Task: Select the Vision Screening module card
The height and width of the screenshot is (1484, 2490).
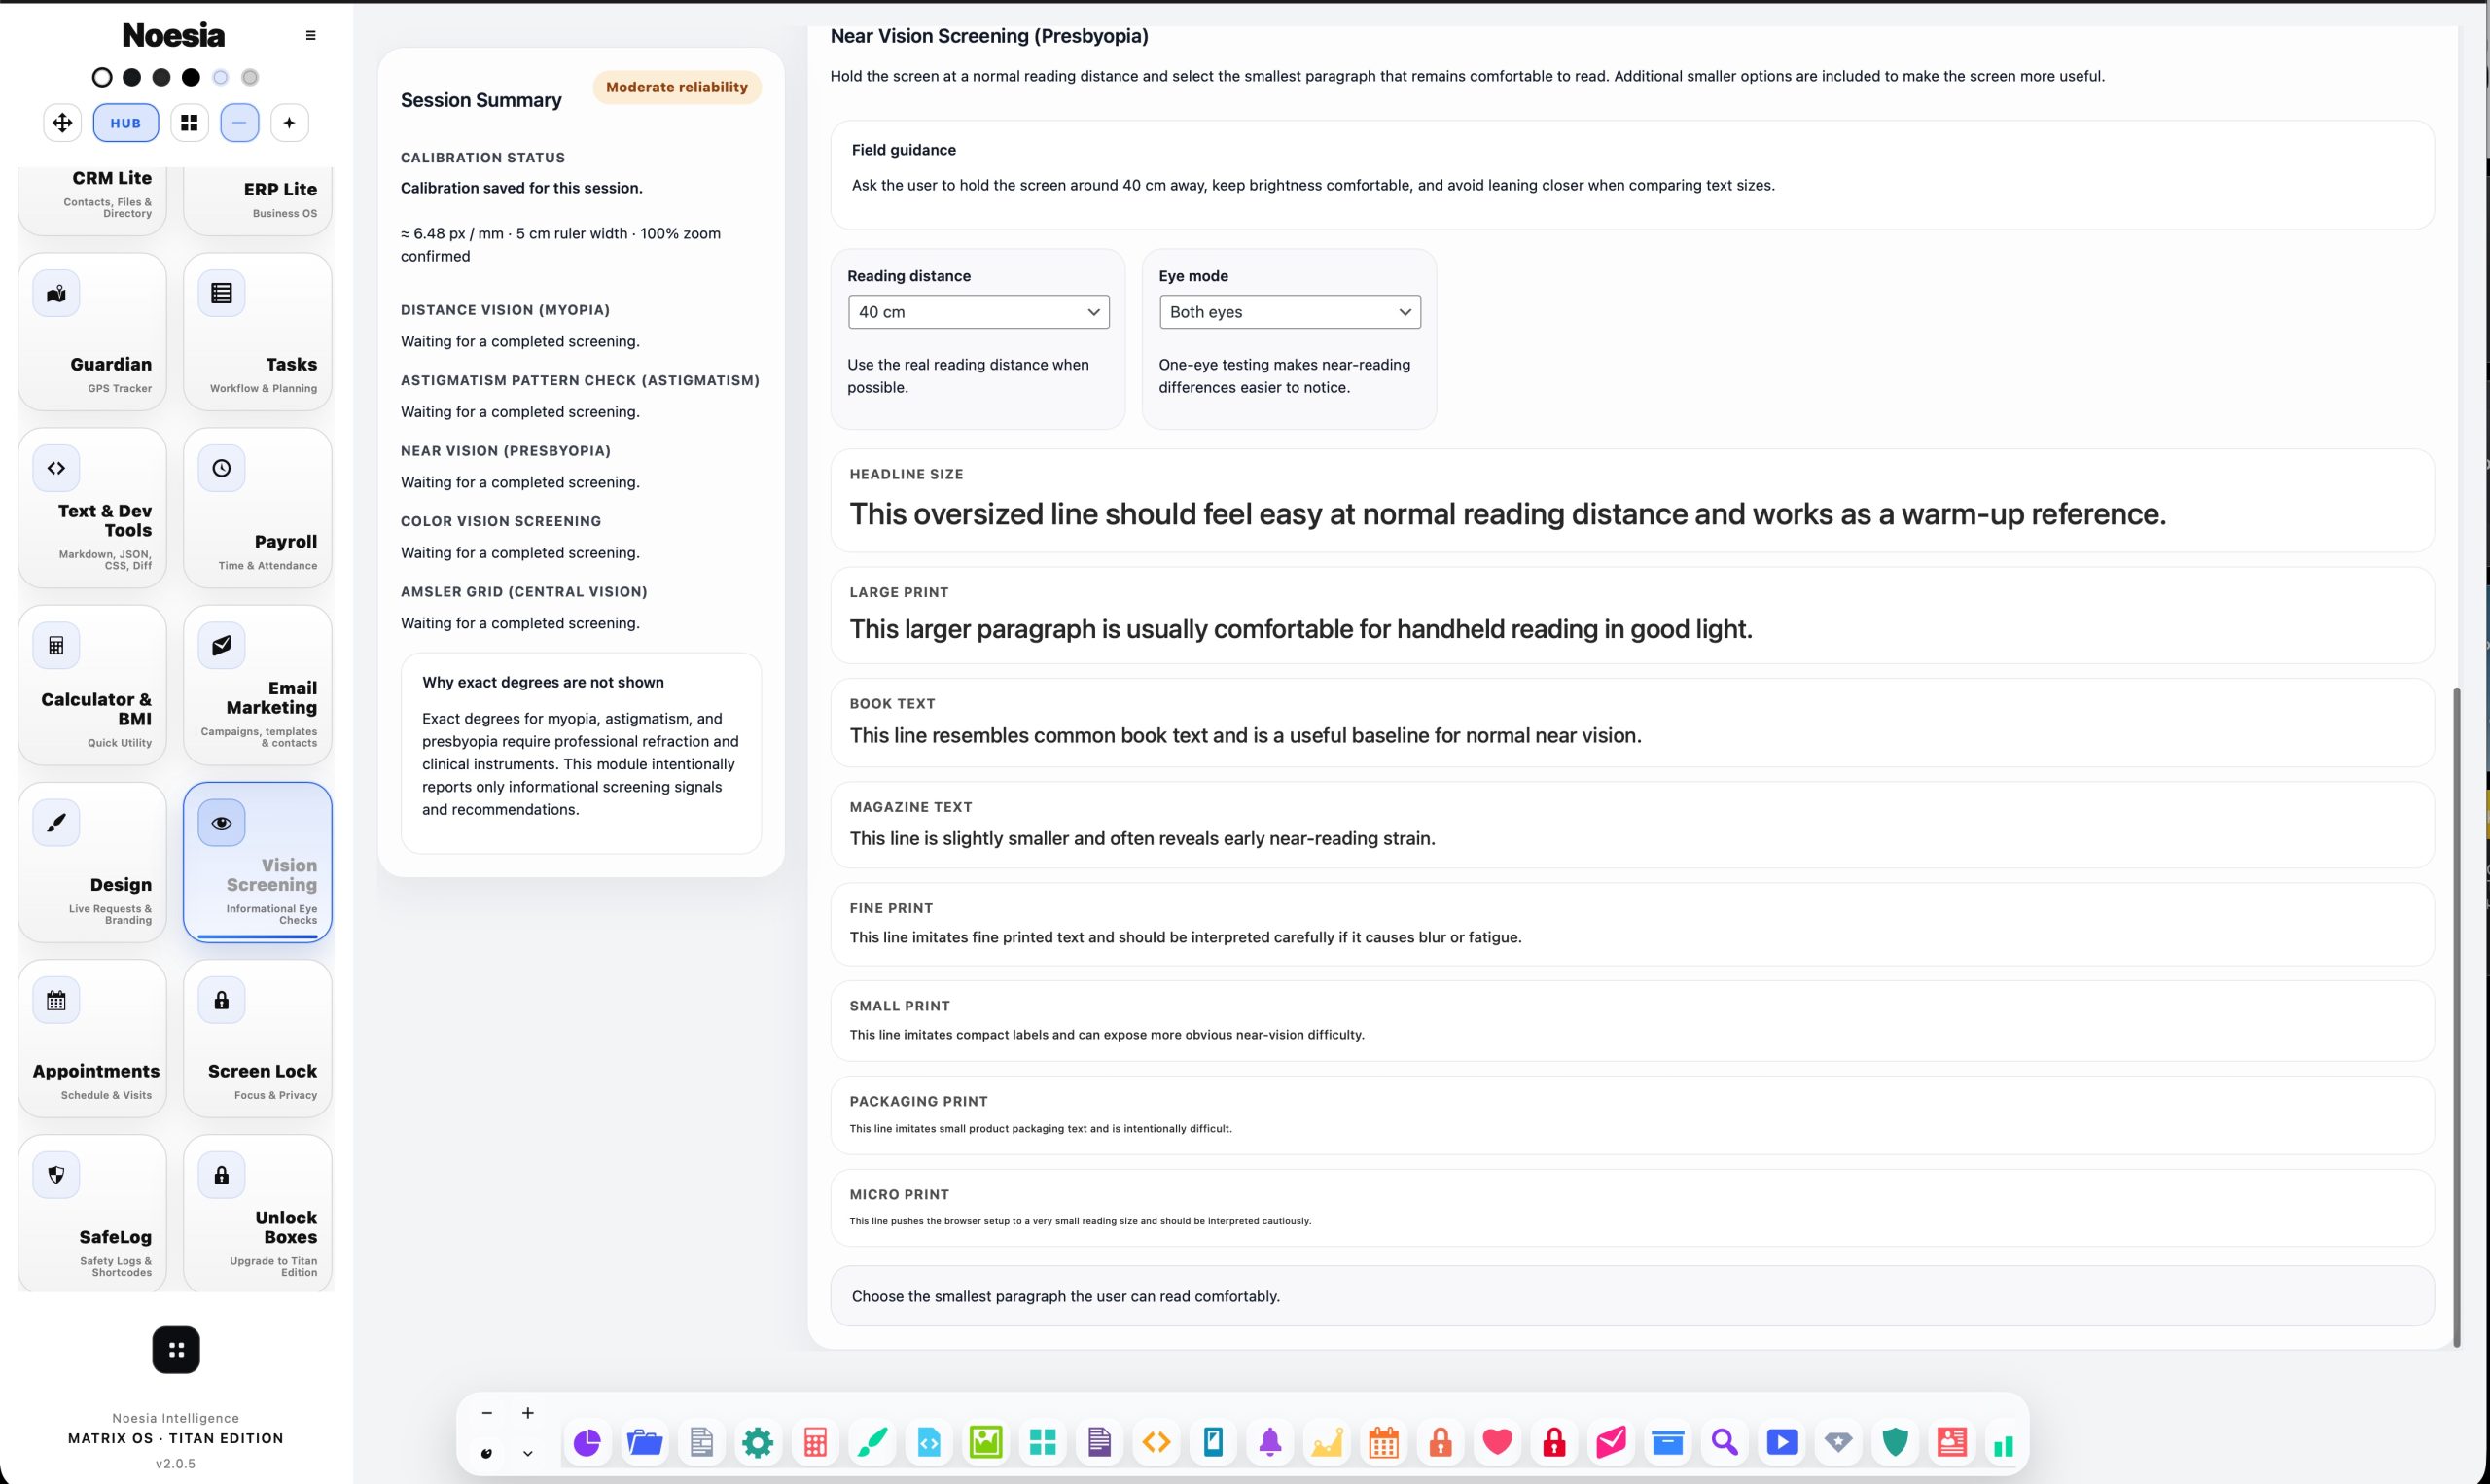Action: [257, 862]
